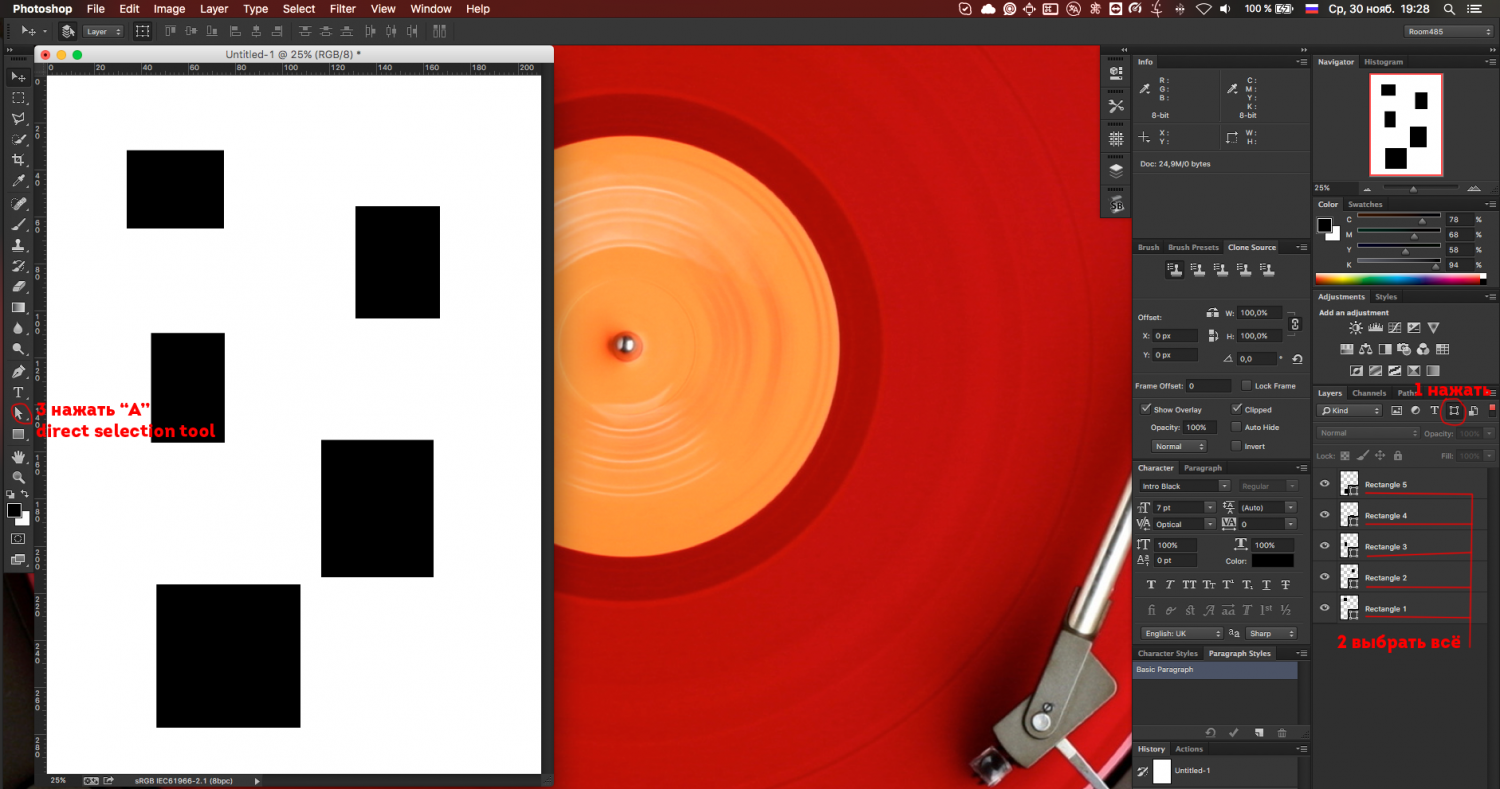Open the Layer menu
Screen dimensions: 1500x789
tap(214, 9)
